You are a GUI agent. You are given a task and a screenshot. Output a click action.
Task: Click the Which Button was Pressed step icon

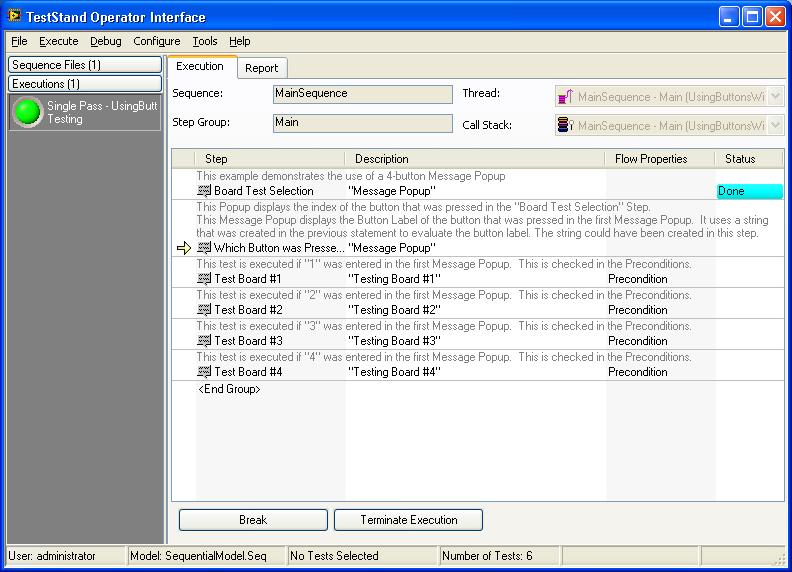point(204,248)
